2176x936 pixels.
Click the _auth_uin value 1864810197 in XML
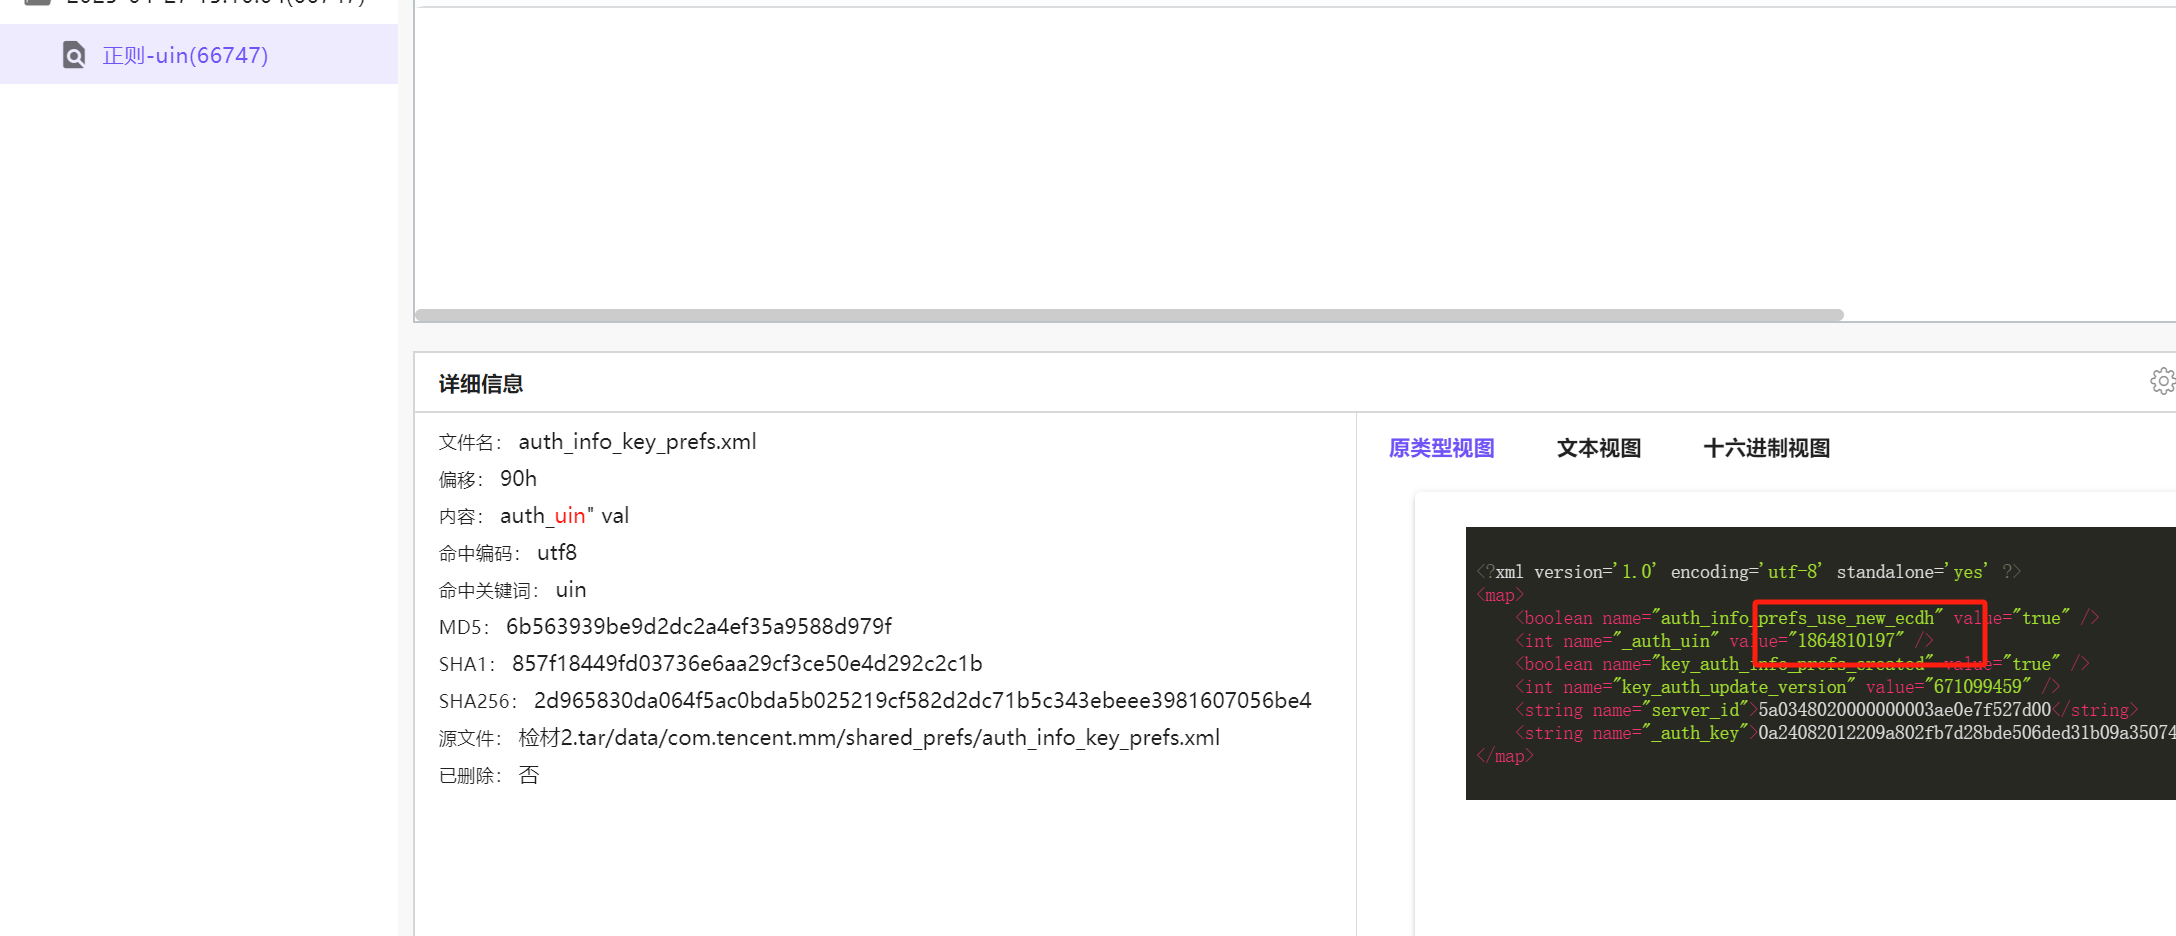tap(1846, 641)
